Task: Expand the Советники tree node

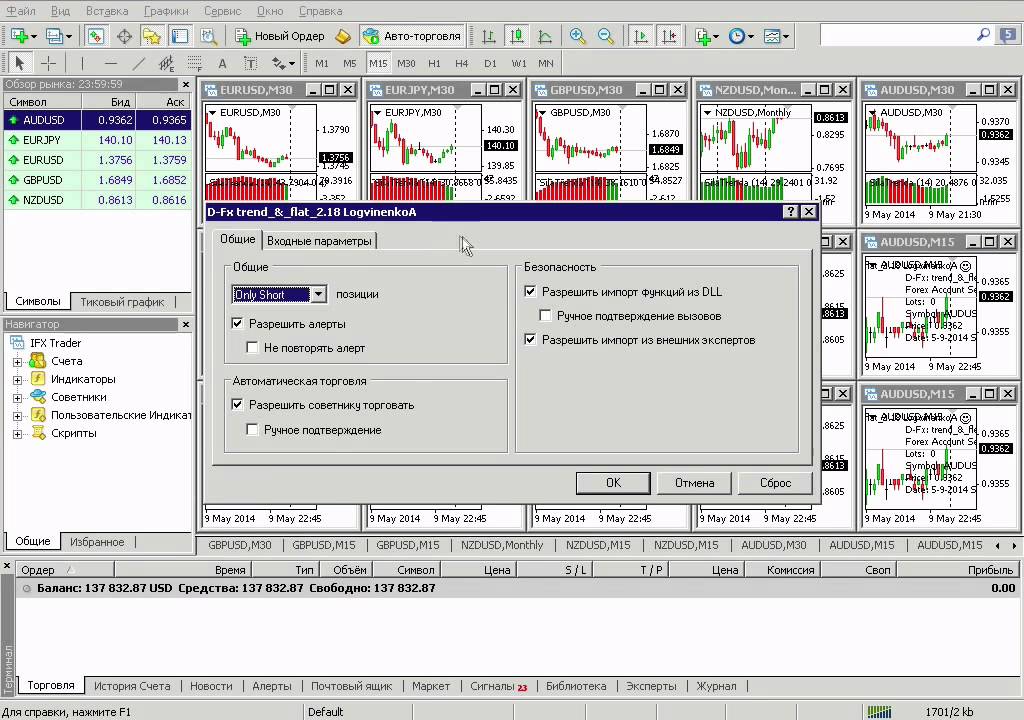Action: [18, 397]
